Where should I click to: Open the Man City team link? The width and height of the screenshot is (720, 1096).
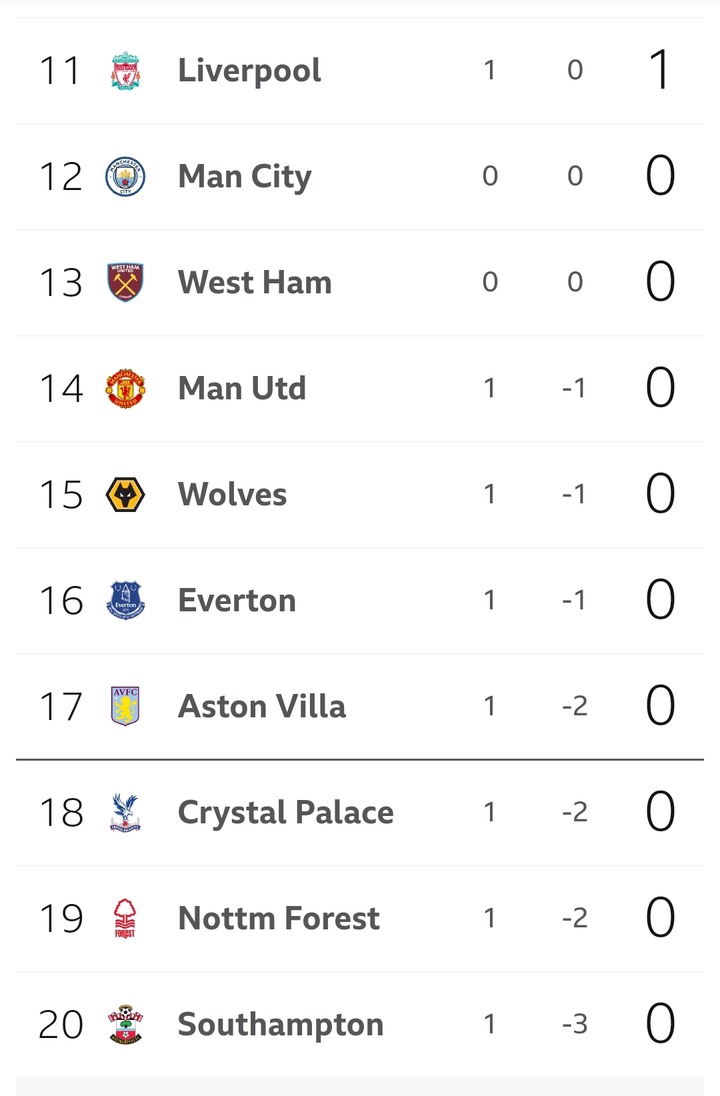click(x=244, y=177)
